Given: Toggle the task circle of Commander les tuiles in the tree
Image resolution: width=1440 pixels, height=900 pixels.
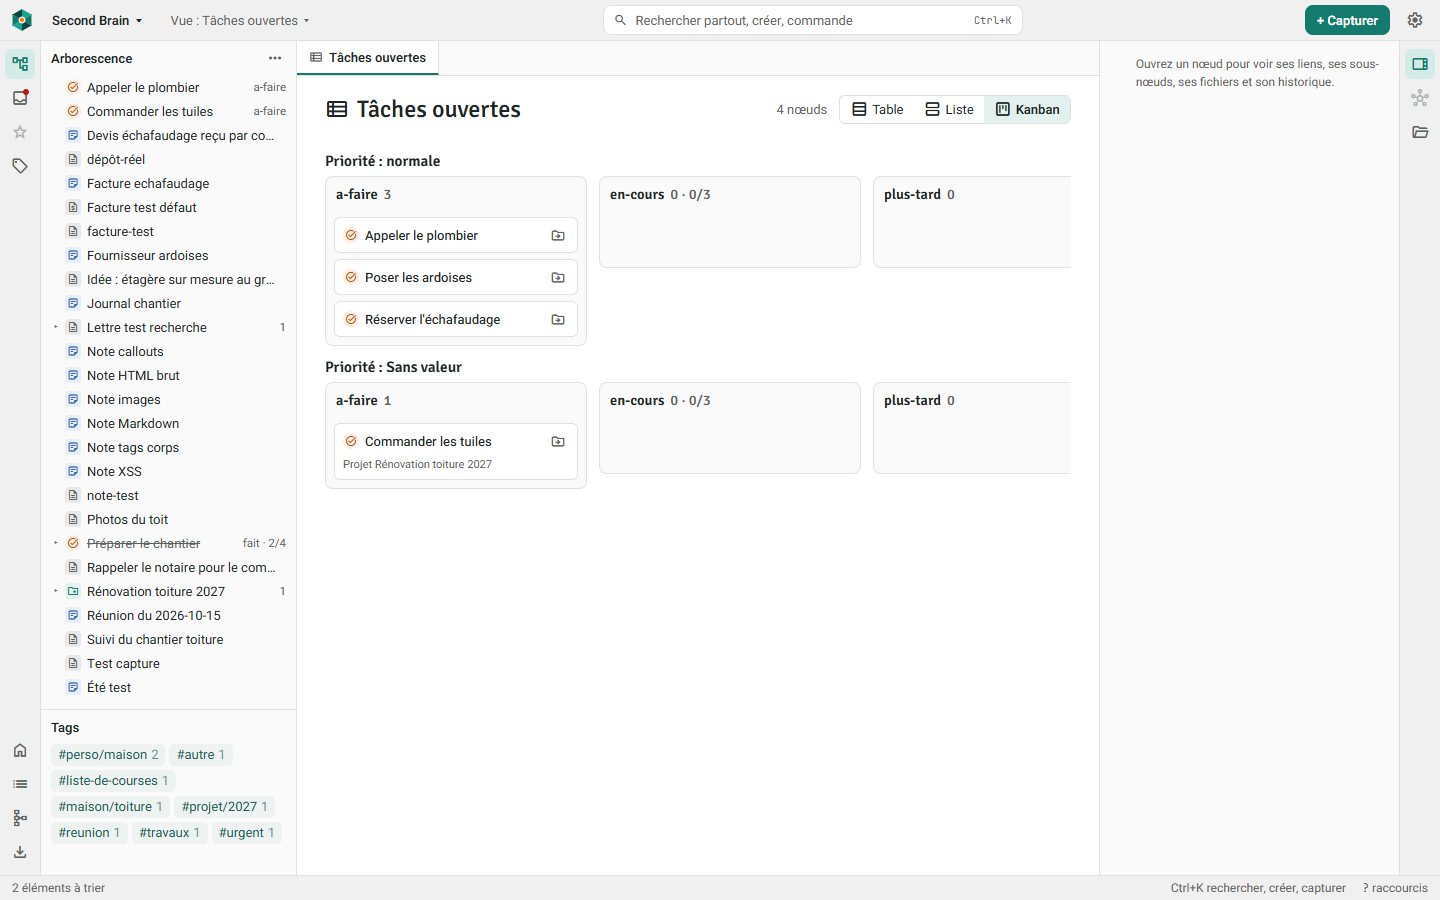Looking at the screenshot, I should click(x=73, y=112).
